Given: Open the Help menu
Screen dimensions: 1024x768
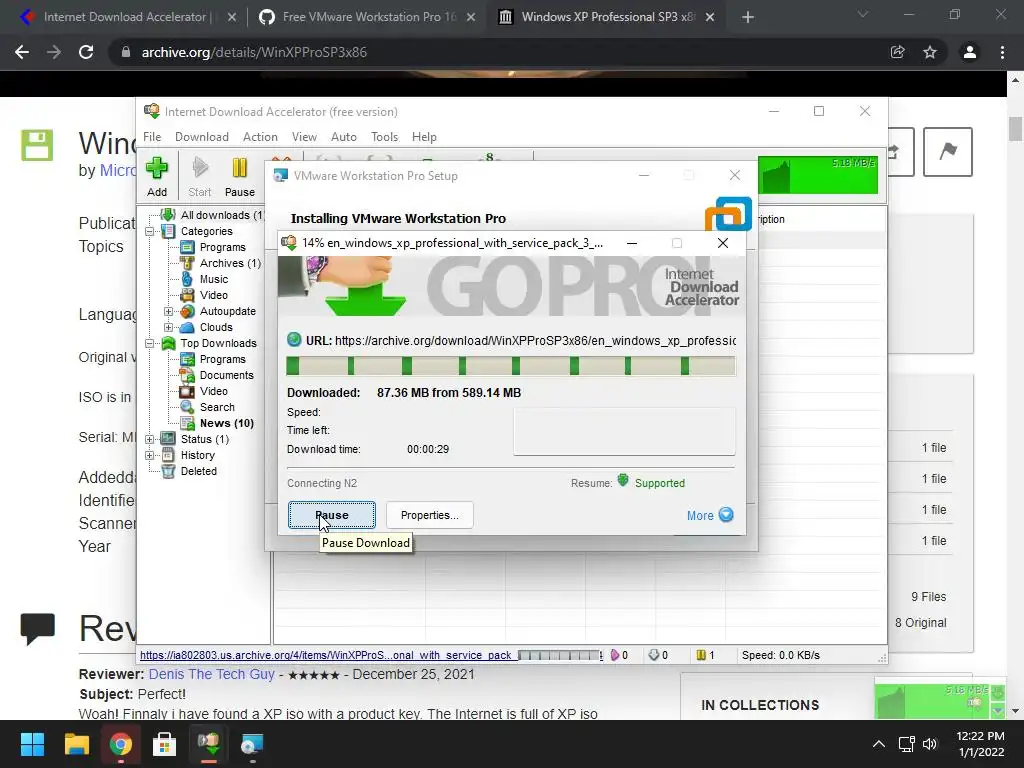Looking at the screenshot, I should pos(424,136).
